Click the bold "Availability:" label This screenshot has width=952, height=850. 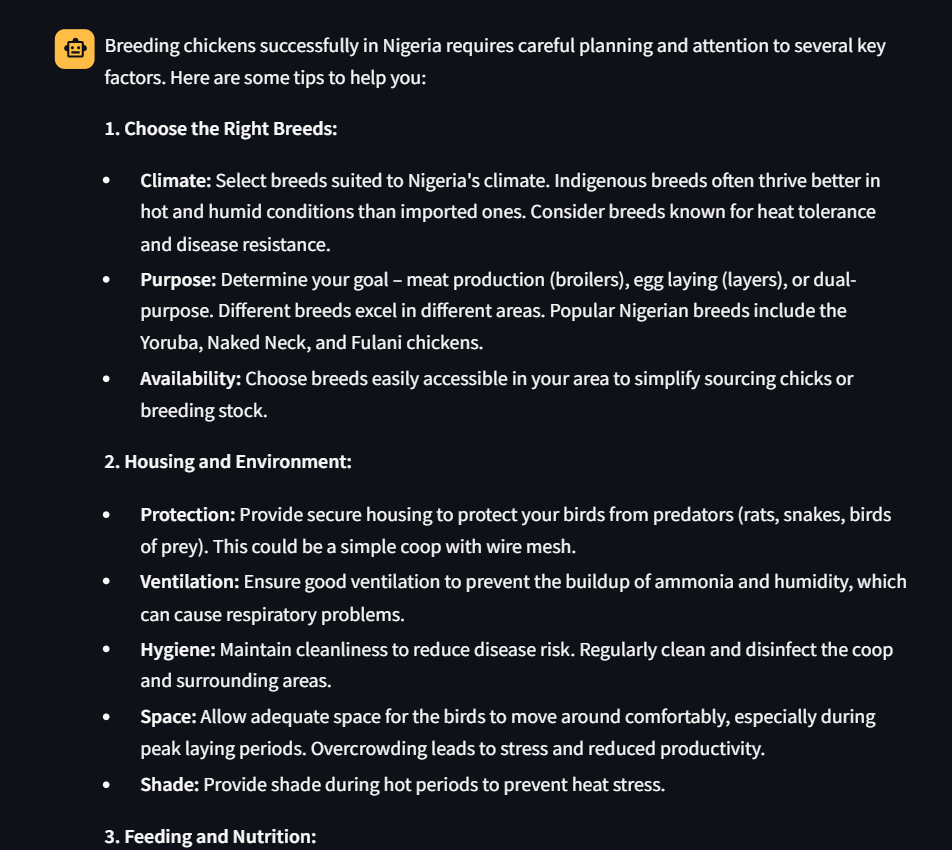(190, 379)
